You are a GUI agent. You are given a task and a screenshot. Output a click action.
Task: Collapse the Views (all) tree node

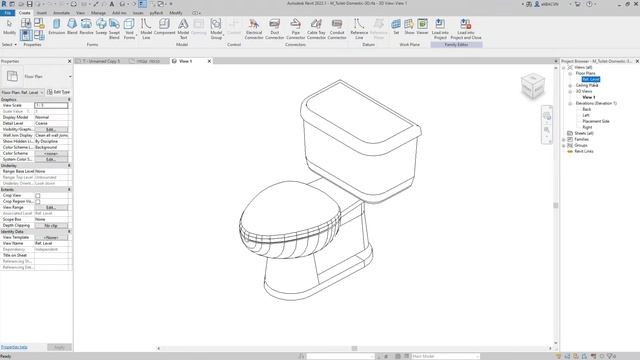pos(564,67)
